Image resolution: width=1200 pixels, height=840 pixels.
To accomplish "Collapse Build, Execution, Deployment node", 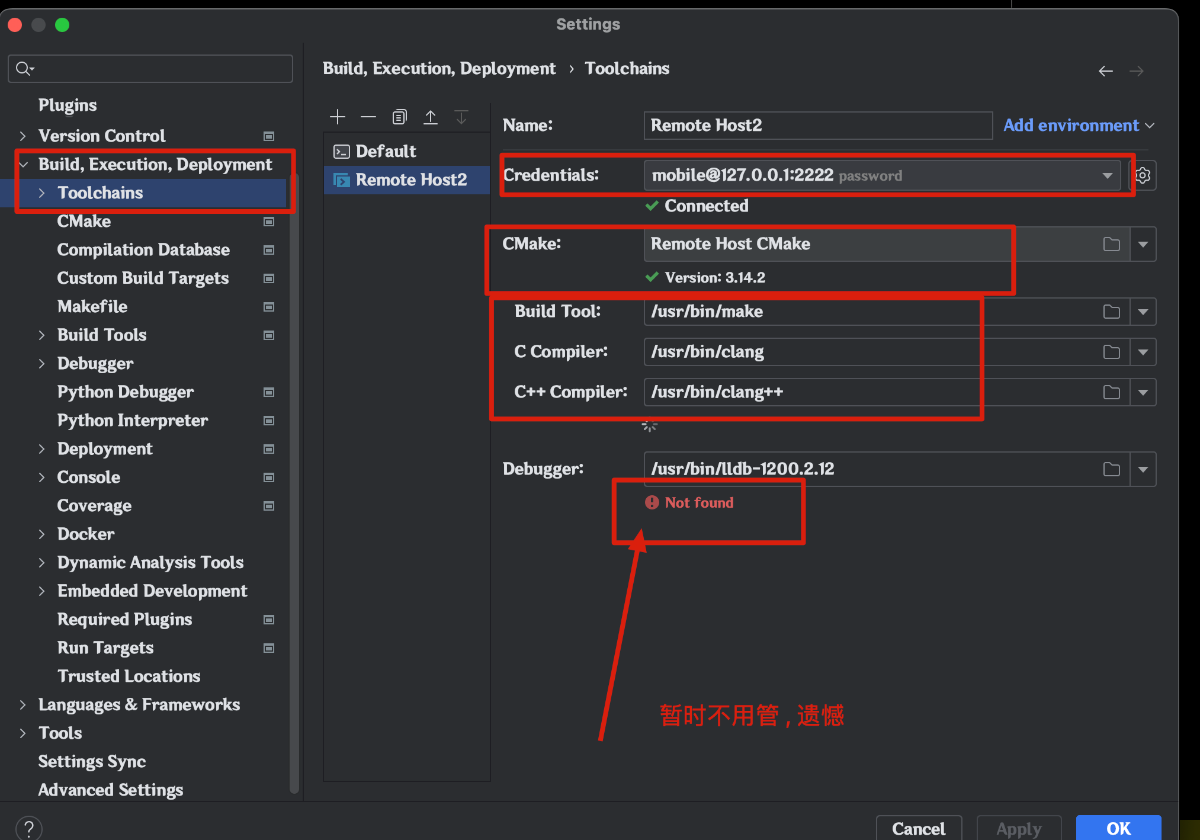I will [x=23, y=165].
